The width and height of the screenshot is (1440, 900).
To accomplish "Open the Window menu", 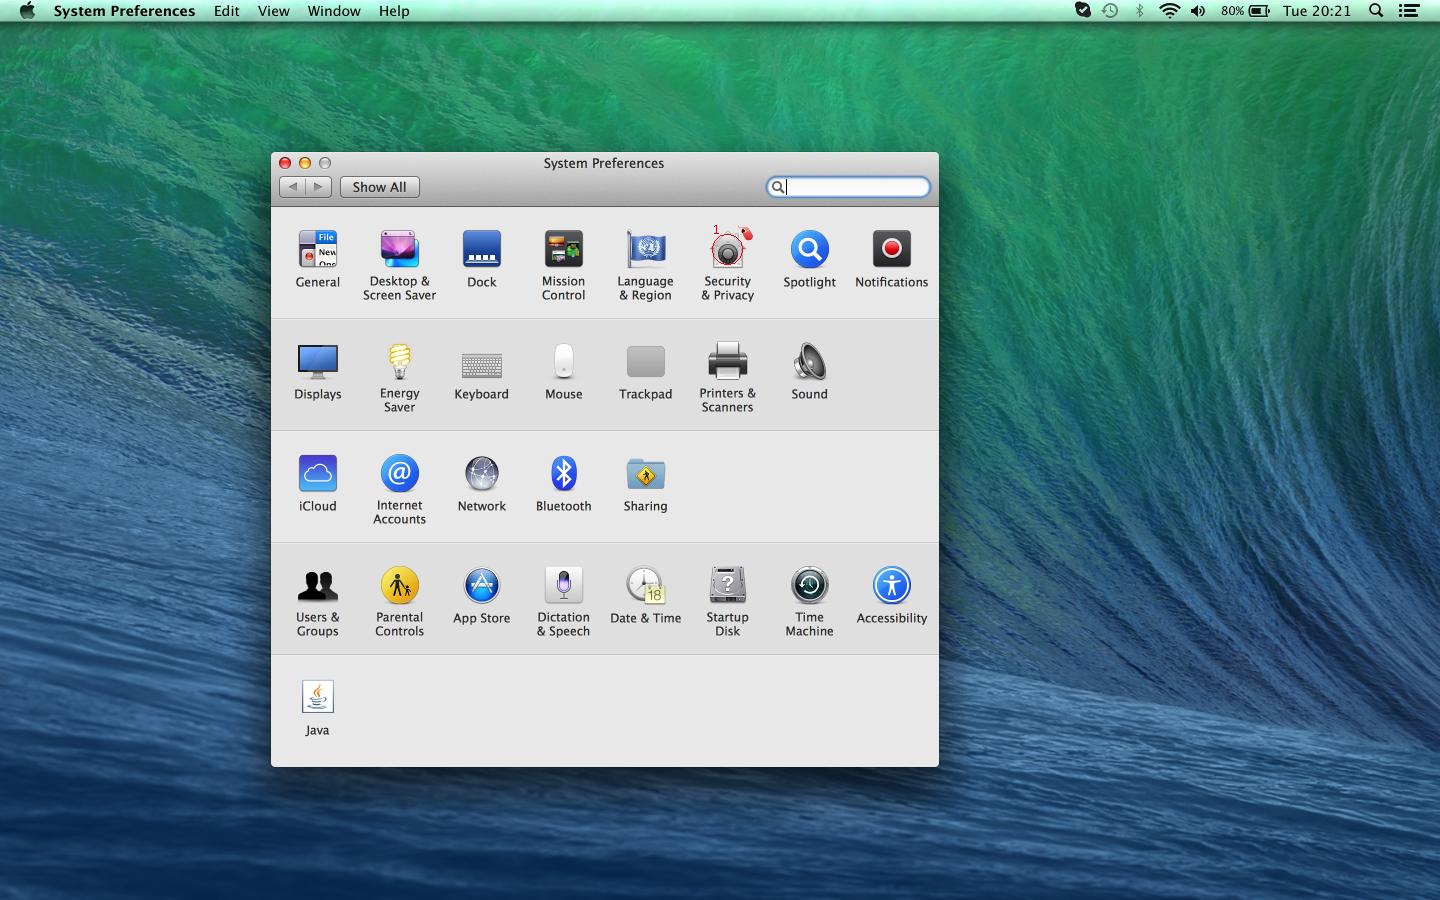I will 334,11.
